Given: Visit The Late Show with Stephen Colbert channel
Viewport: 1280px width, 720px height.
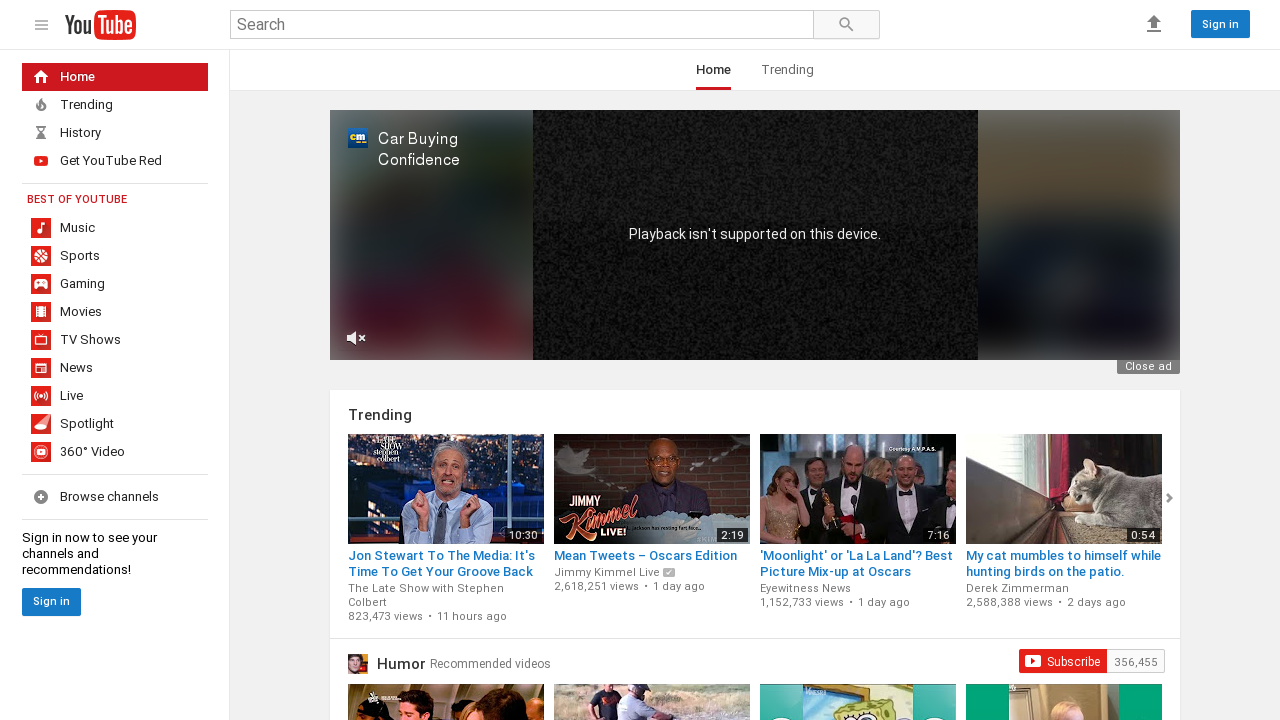Looking at the screenshot, I should pos(426,595).
